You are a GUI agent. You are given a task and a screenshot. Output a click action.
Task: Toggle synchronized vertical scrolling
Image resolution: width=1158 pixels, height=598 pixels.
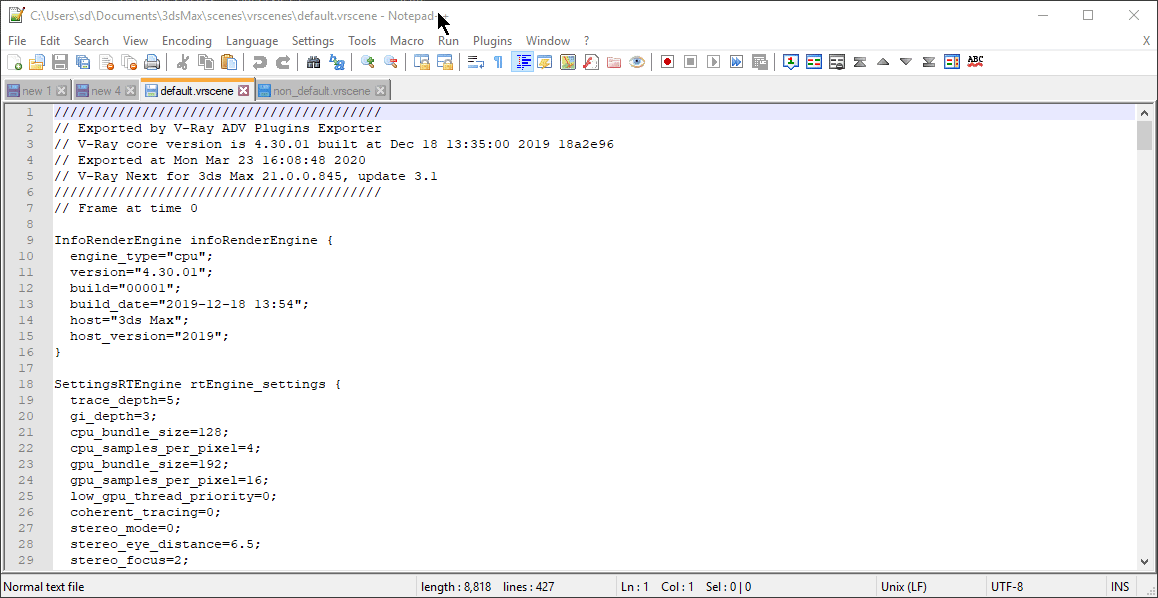click(x=422, y=62)
